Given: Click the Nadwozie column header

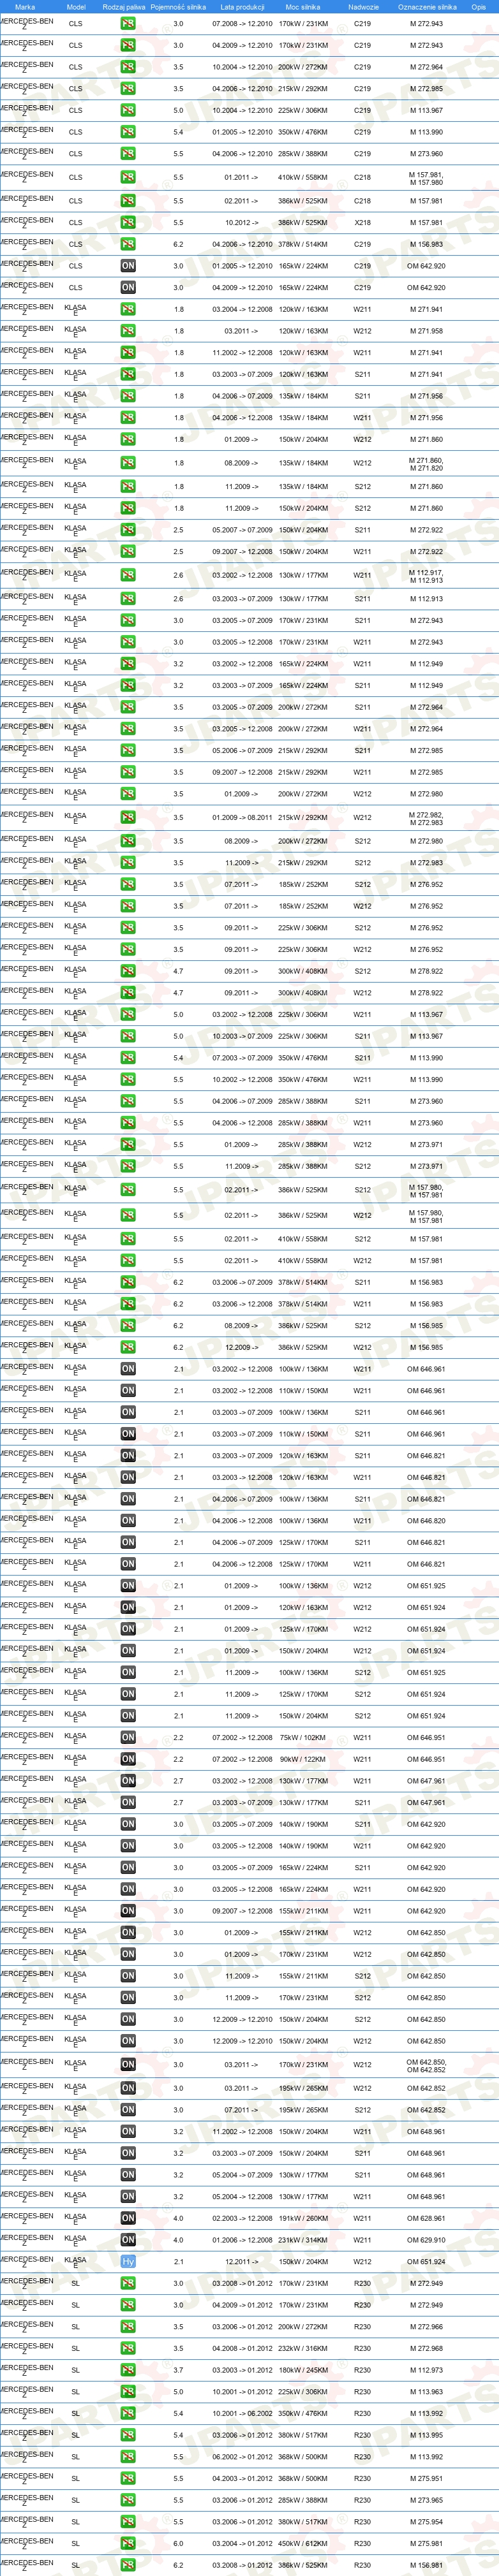Looking at the screenshot, I should tap(363, 7).
